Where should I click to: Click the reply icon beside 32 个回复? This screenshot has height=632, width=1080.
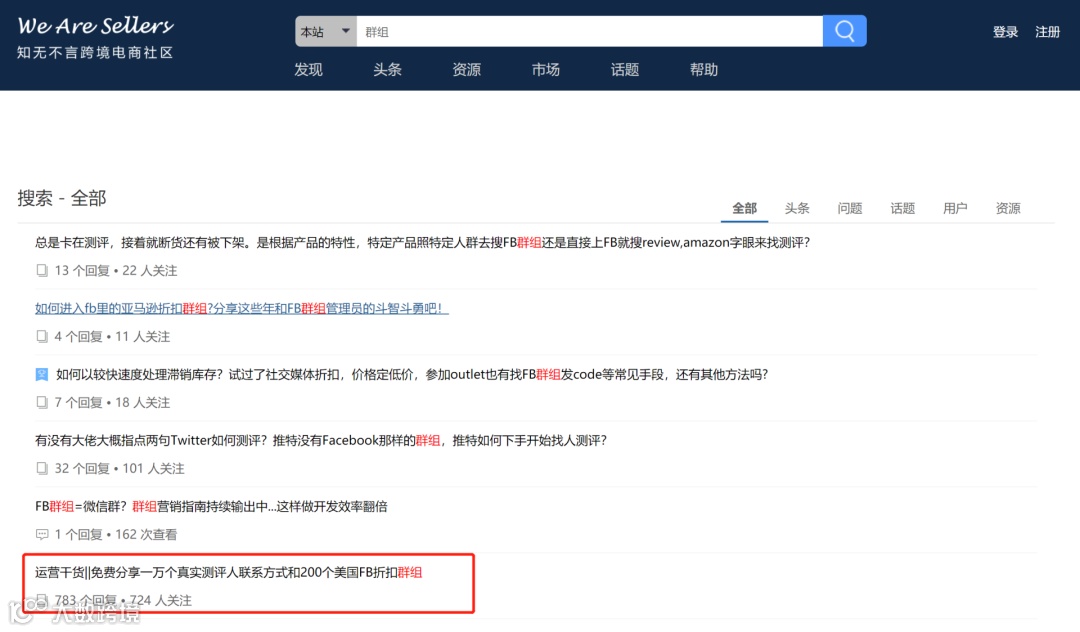point(42,469)
